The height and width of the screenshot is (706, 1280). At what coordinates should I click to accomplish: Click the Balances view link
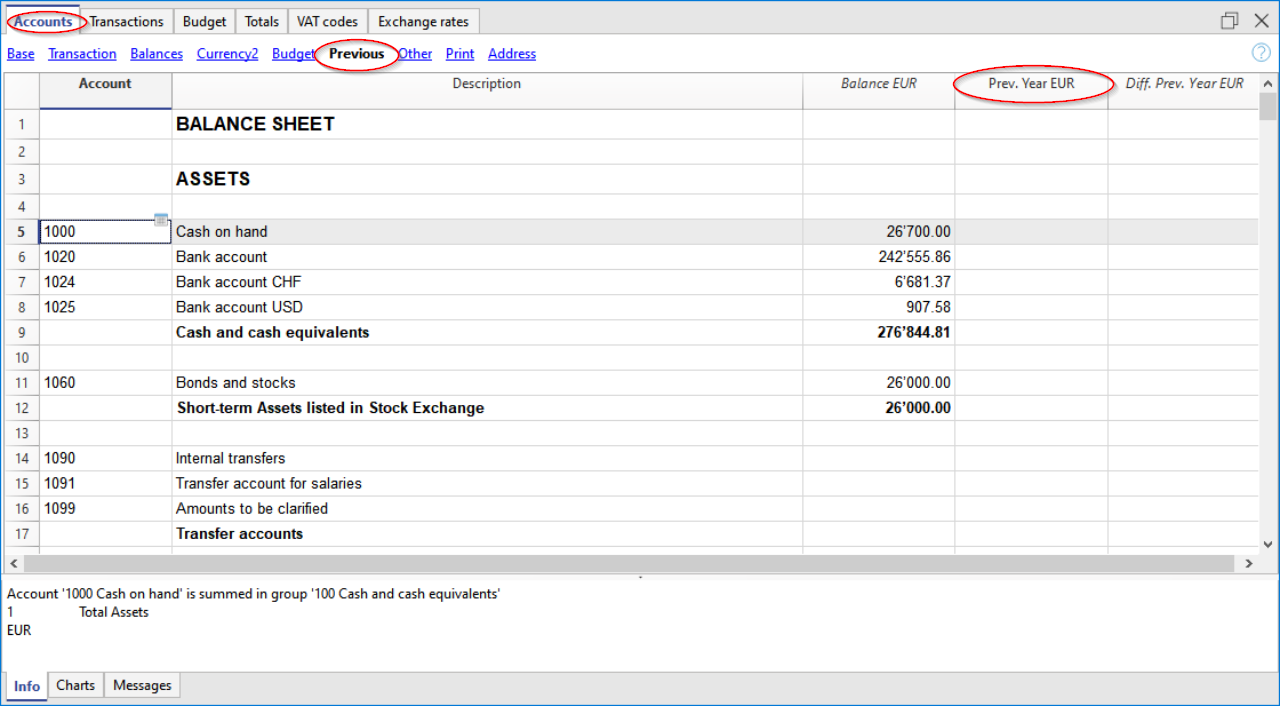pos(156,54)
